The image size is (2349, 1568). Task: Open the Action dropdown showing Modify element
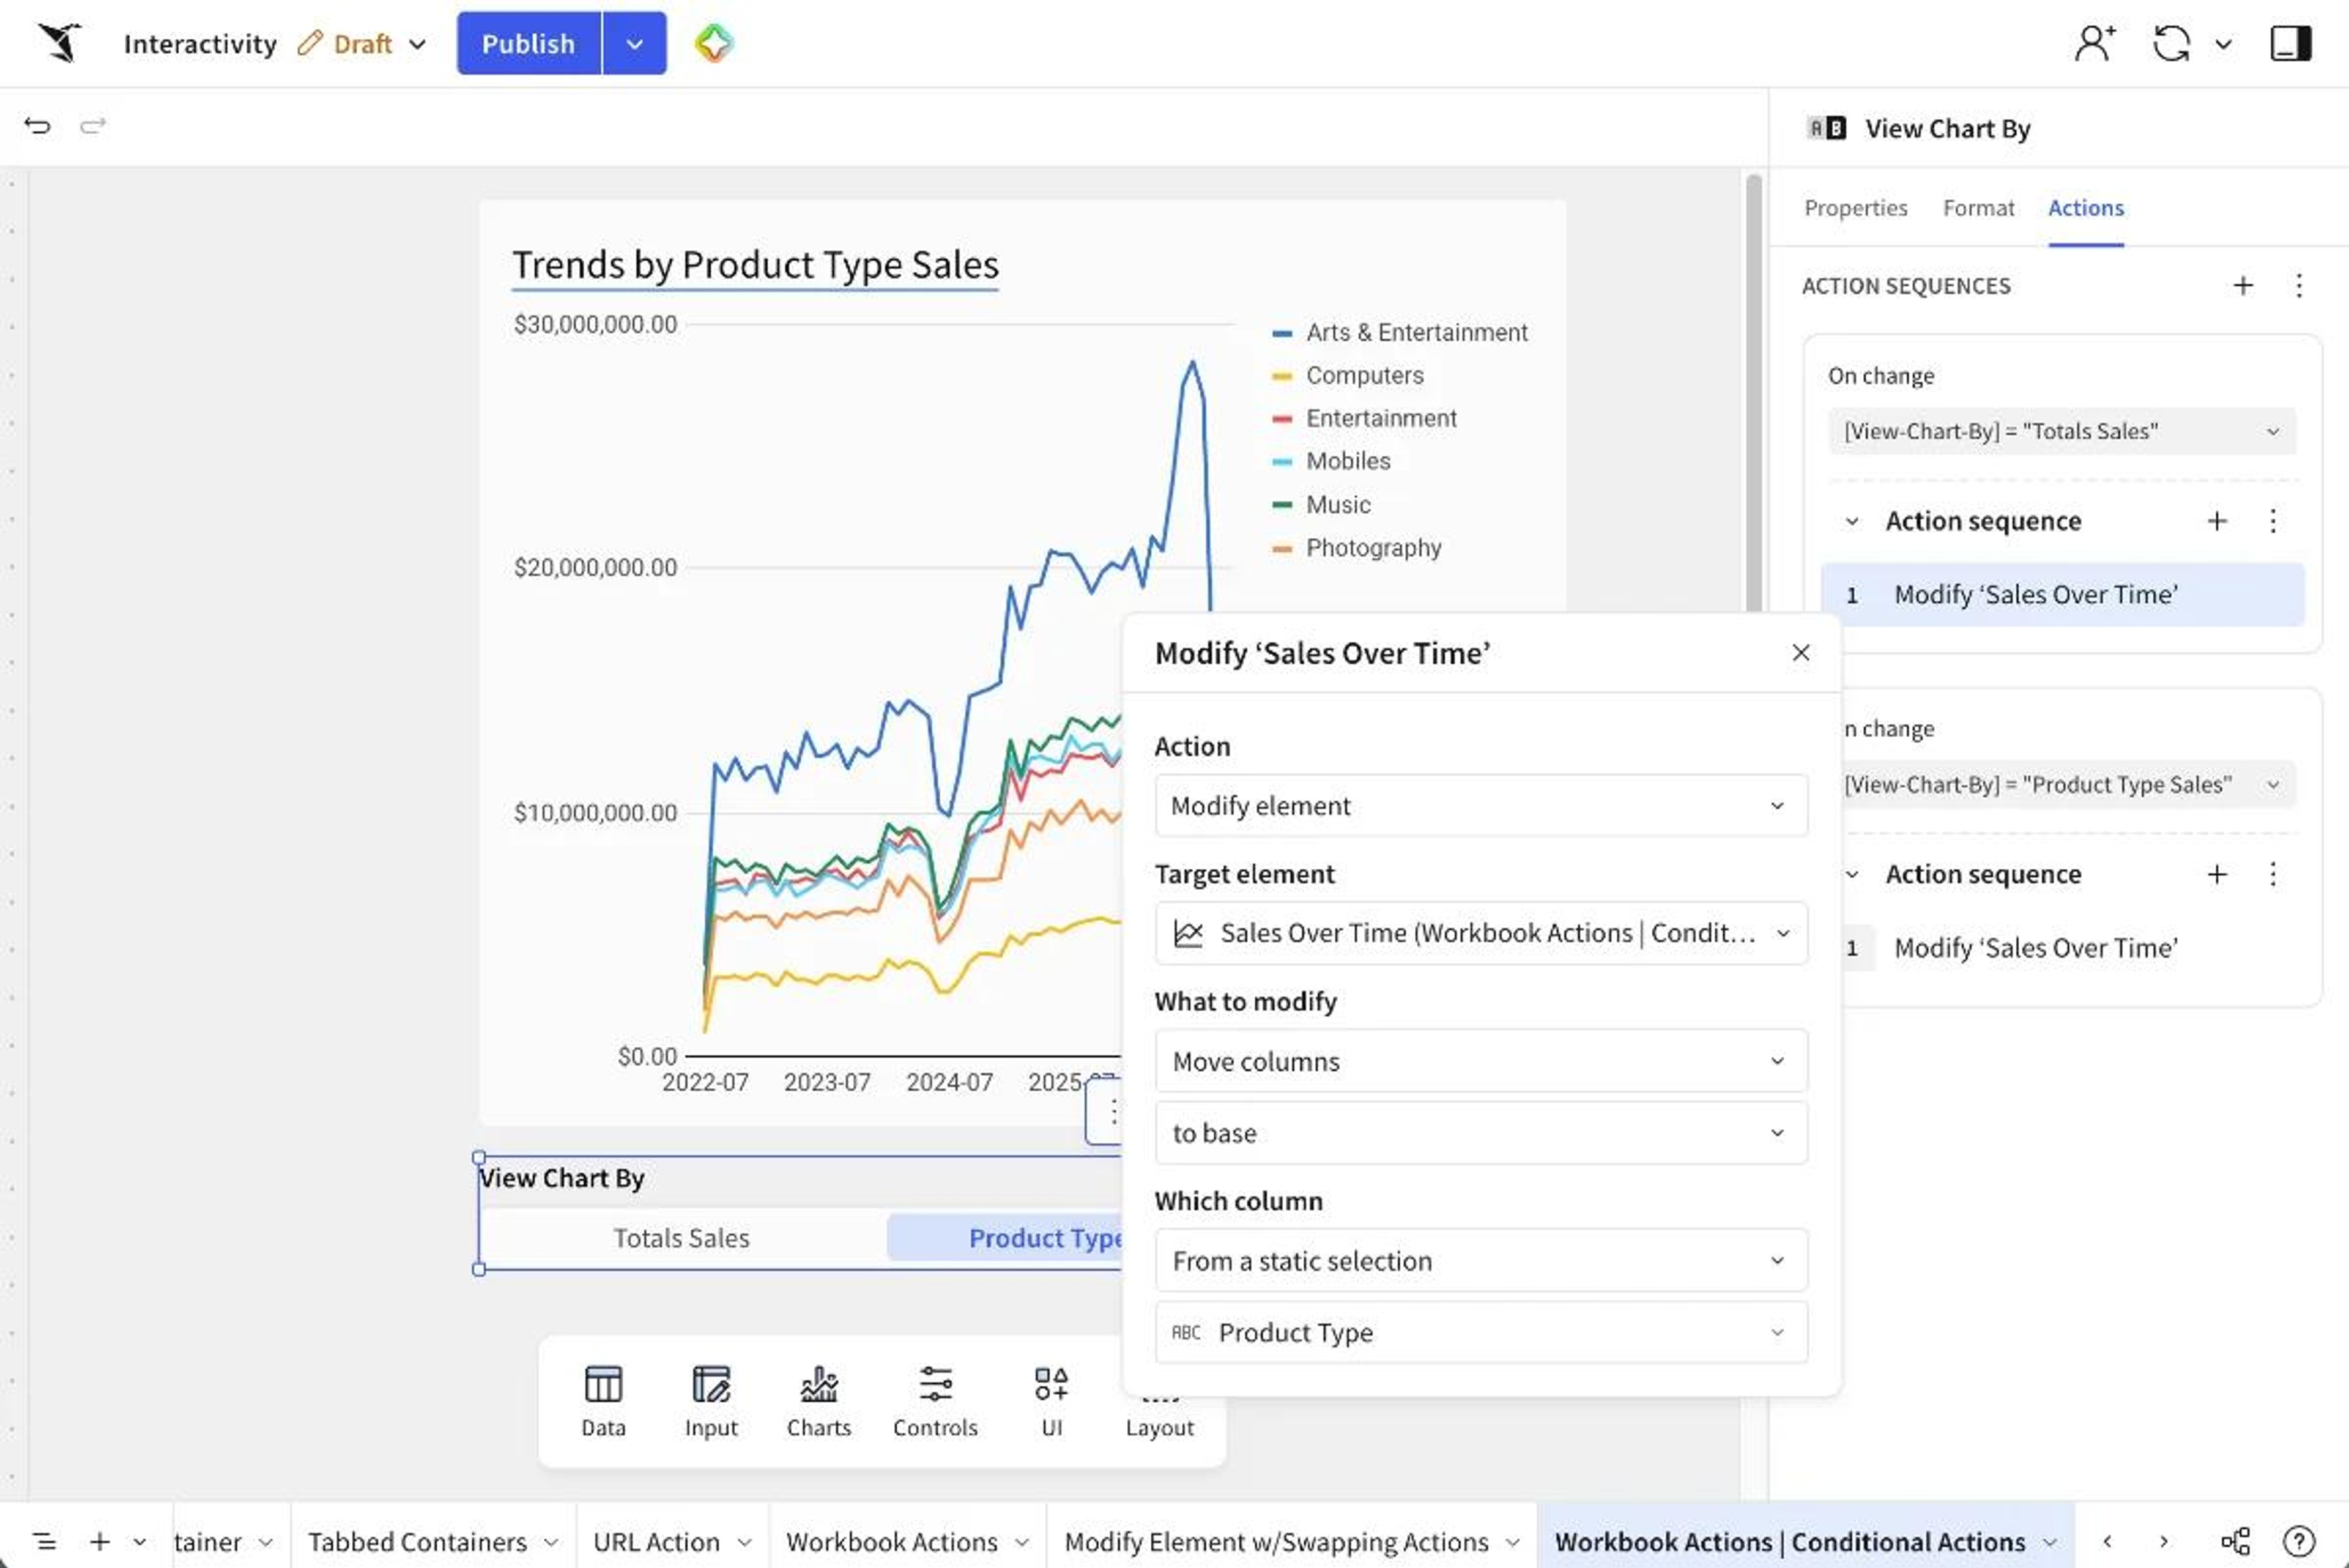[1480, 805]
